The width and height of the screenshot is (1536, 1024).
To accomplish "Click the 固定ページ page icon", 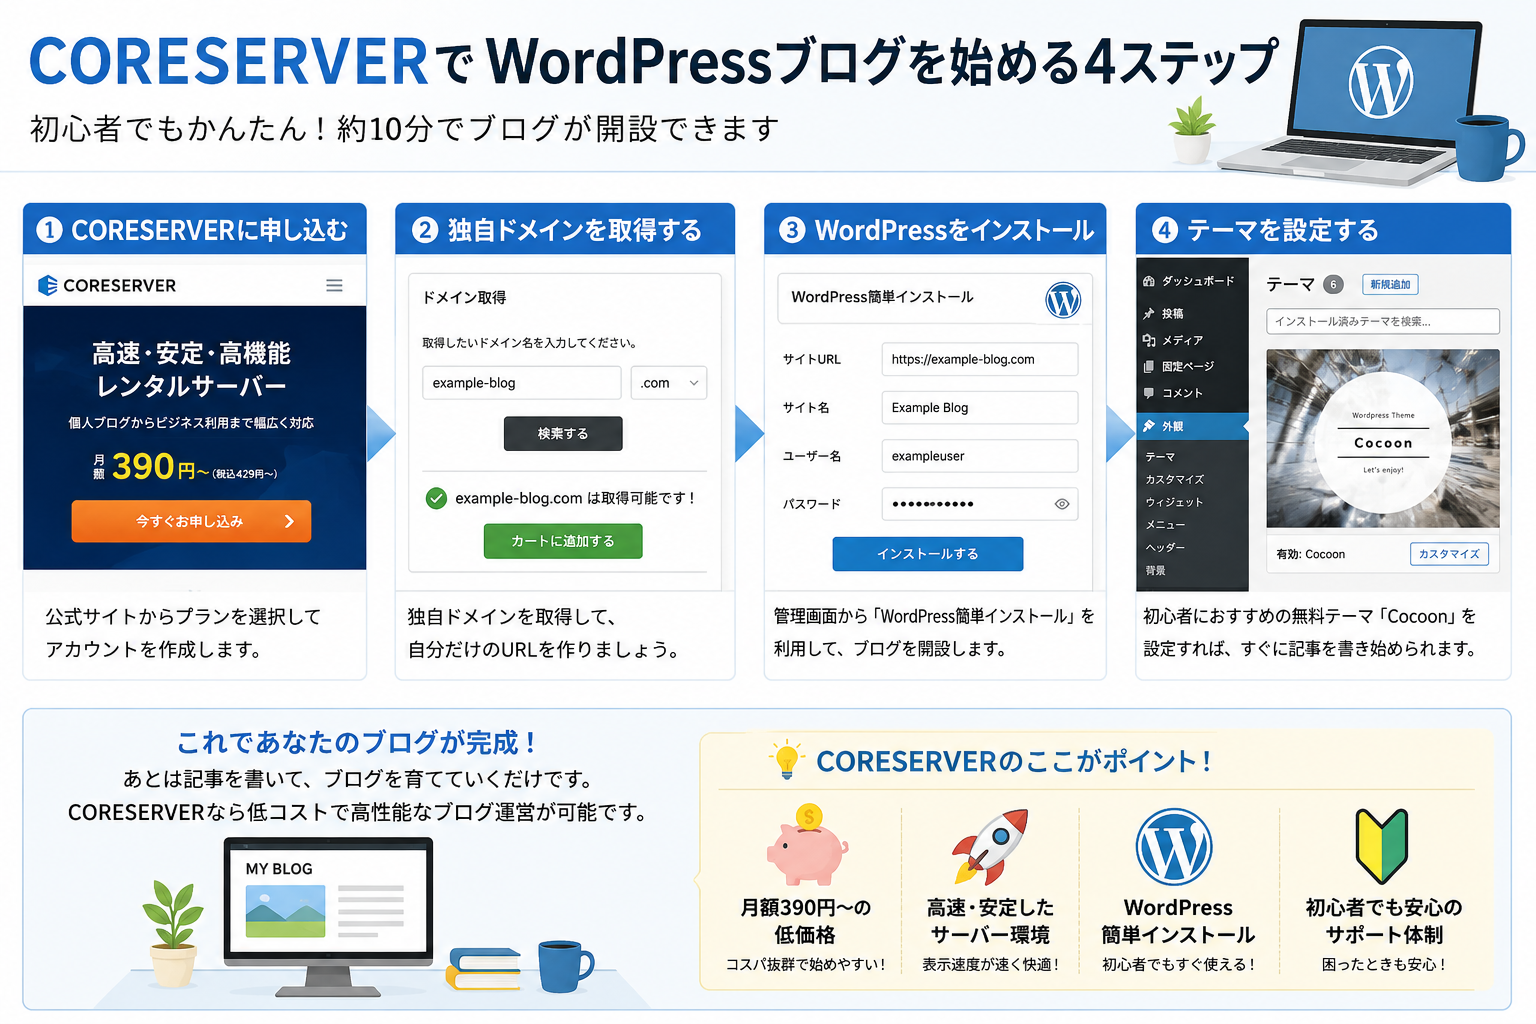I will pyautogui.click(x=1149, y=366).
